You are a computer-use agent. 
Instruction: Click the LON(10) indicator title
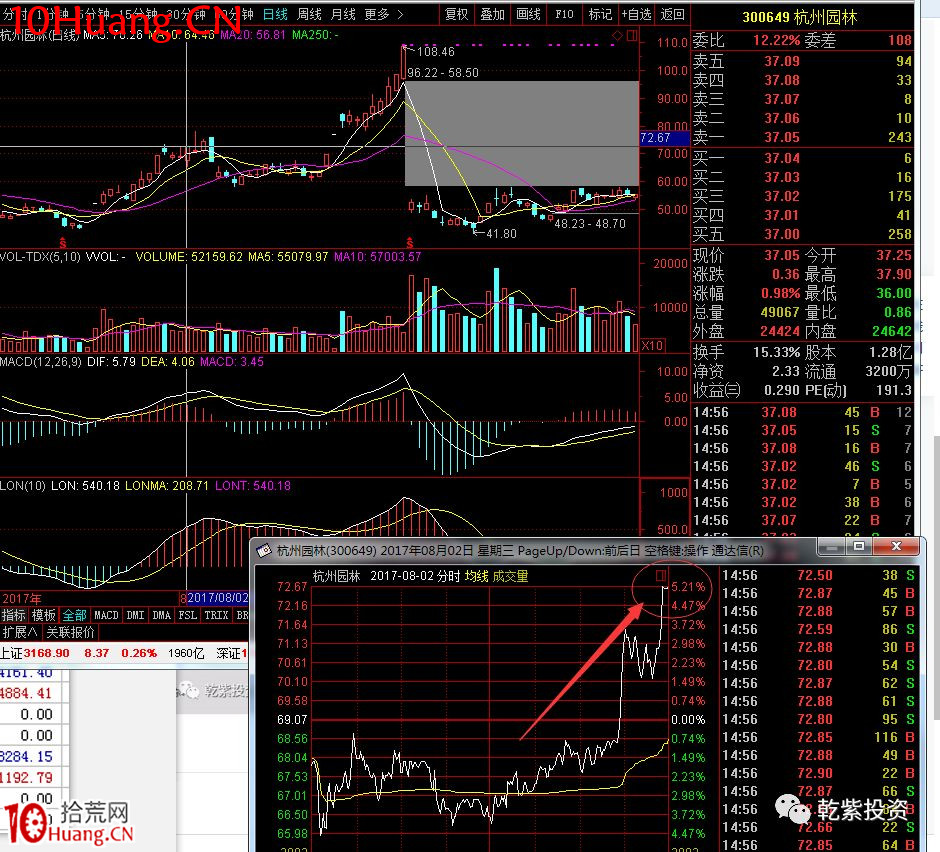(23, 486)
